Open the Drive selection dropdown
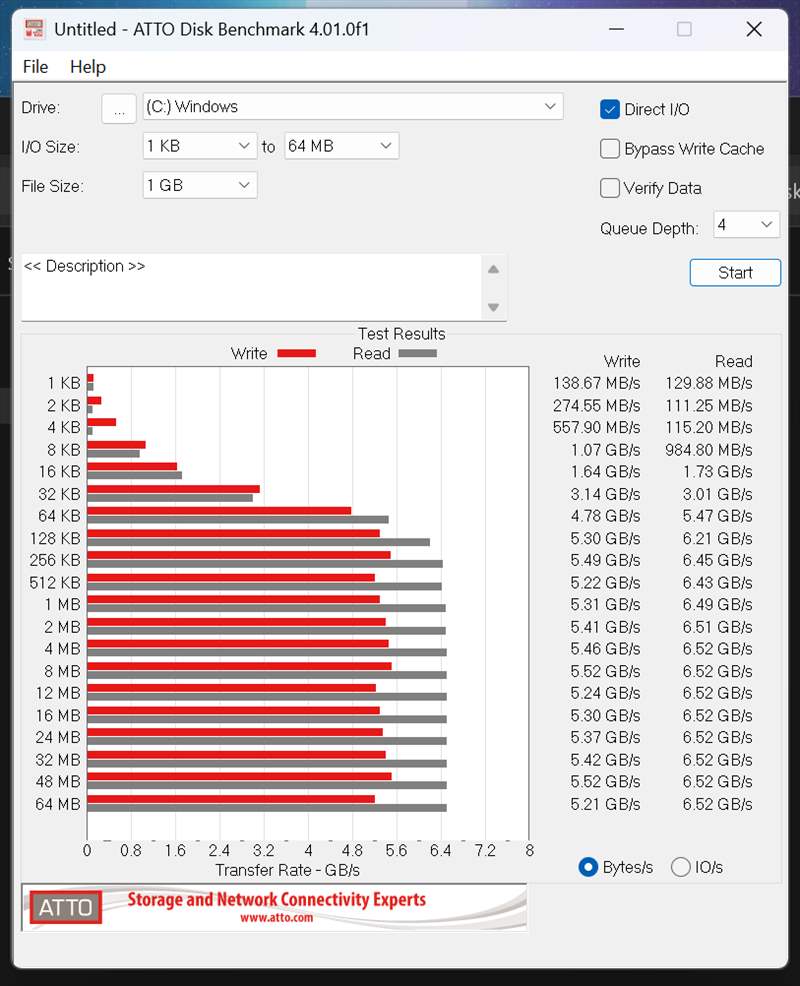The image size is (800, 986). pyautogui.click(x=353, y=107)
